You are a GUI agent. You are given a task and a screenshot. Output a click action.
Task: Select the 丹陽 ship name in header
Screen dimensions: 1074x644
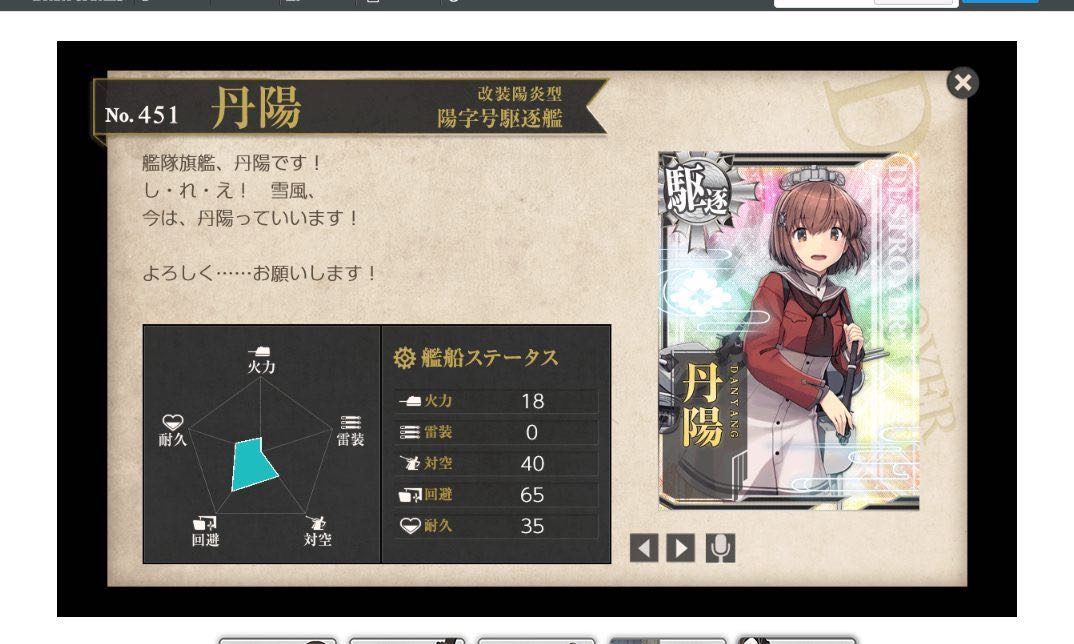point(256,108)
